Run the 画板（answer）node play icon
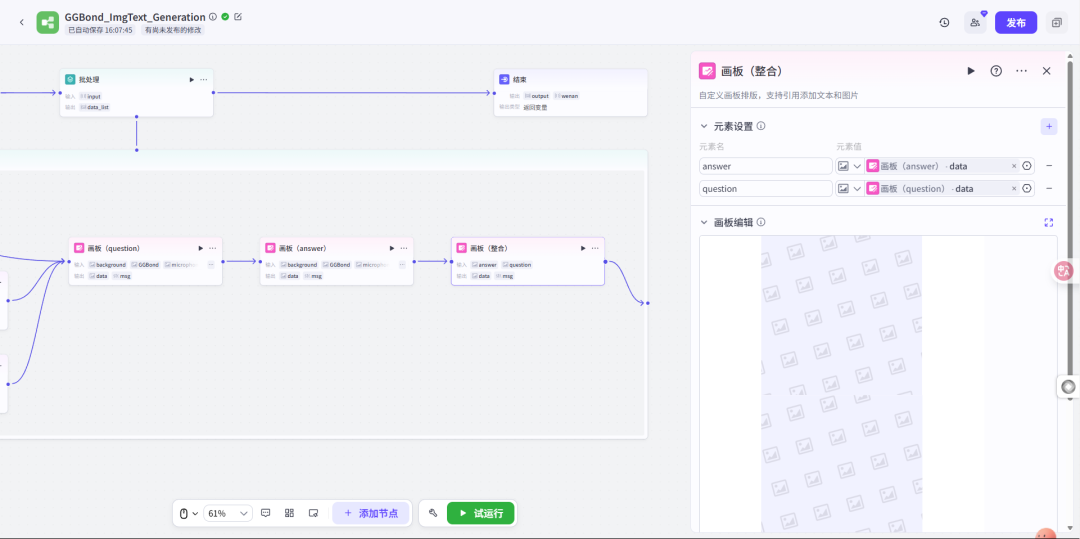The height and width of the screenshot is (539, 1080). point(392,249)
